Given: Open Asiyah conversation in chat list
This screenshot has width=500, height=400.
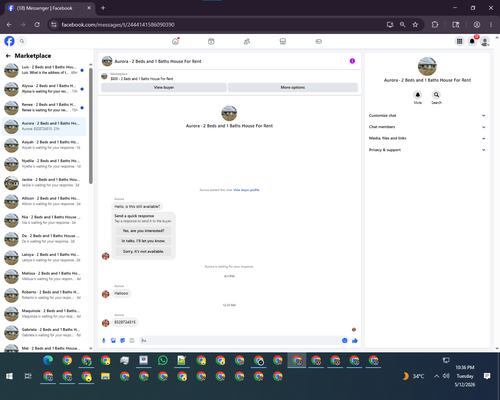Looking at the screenshot, I should (44, 145).
